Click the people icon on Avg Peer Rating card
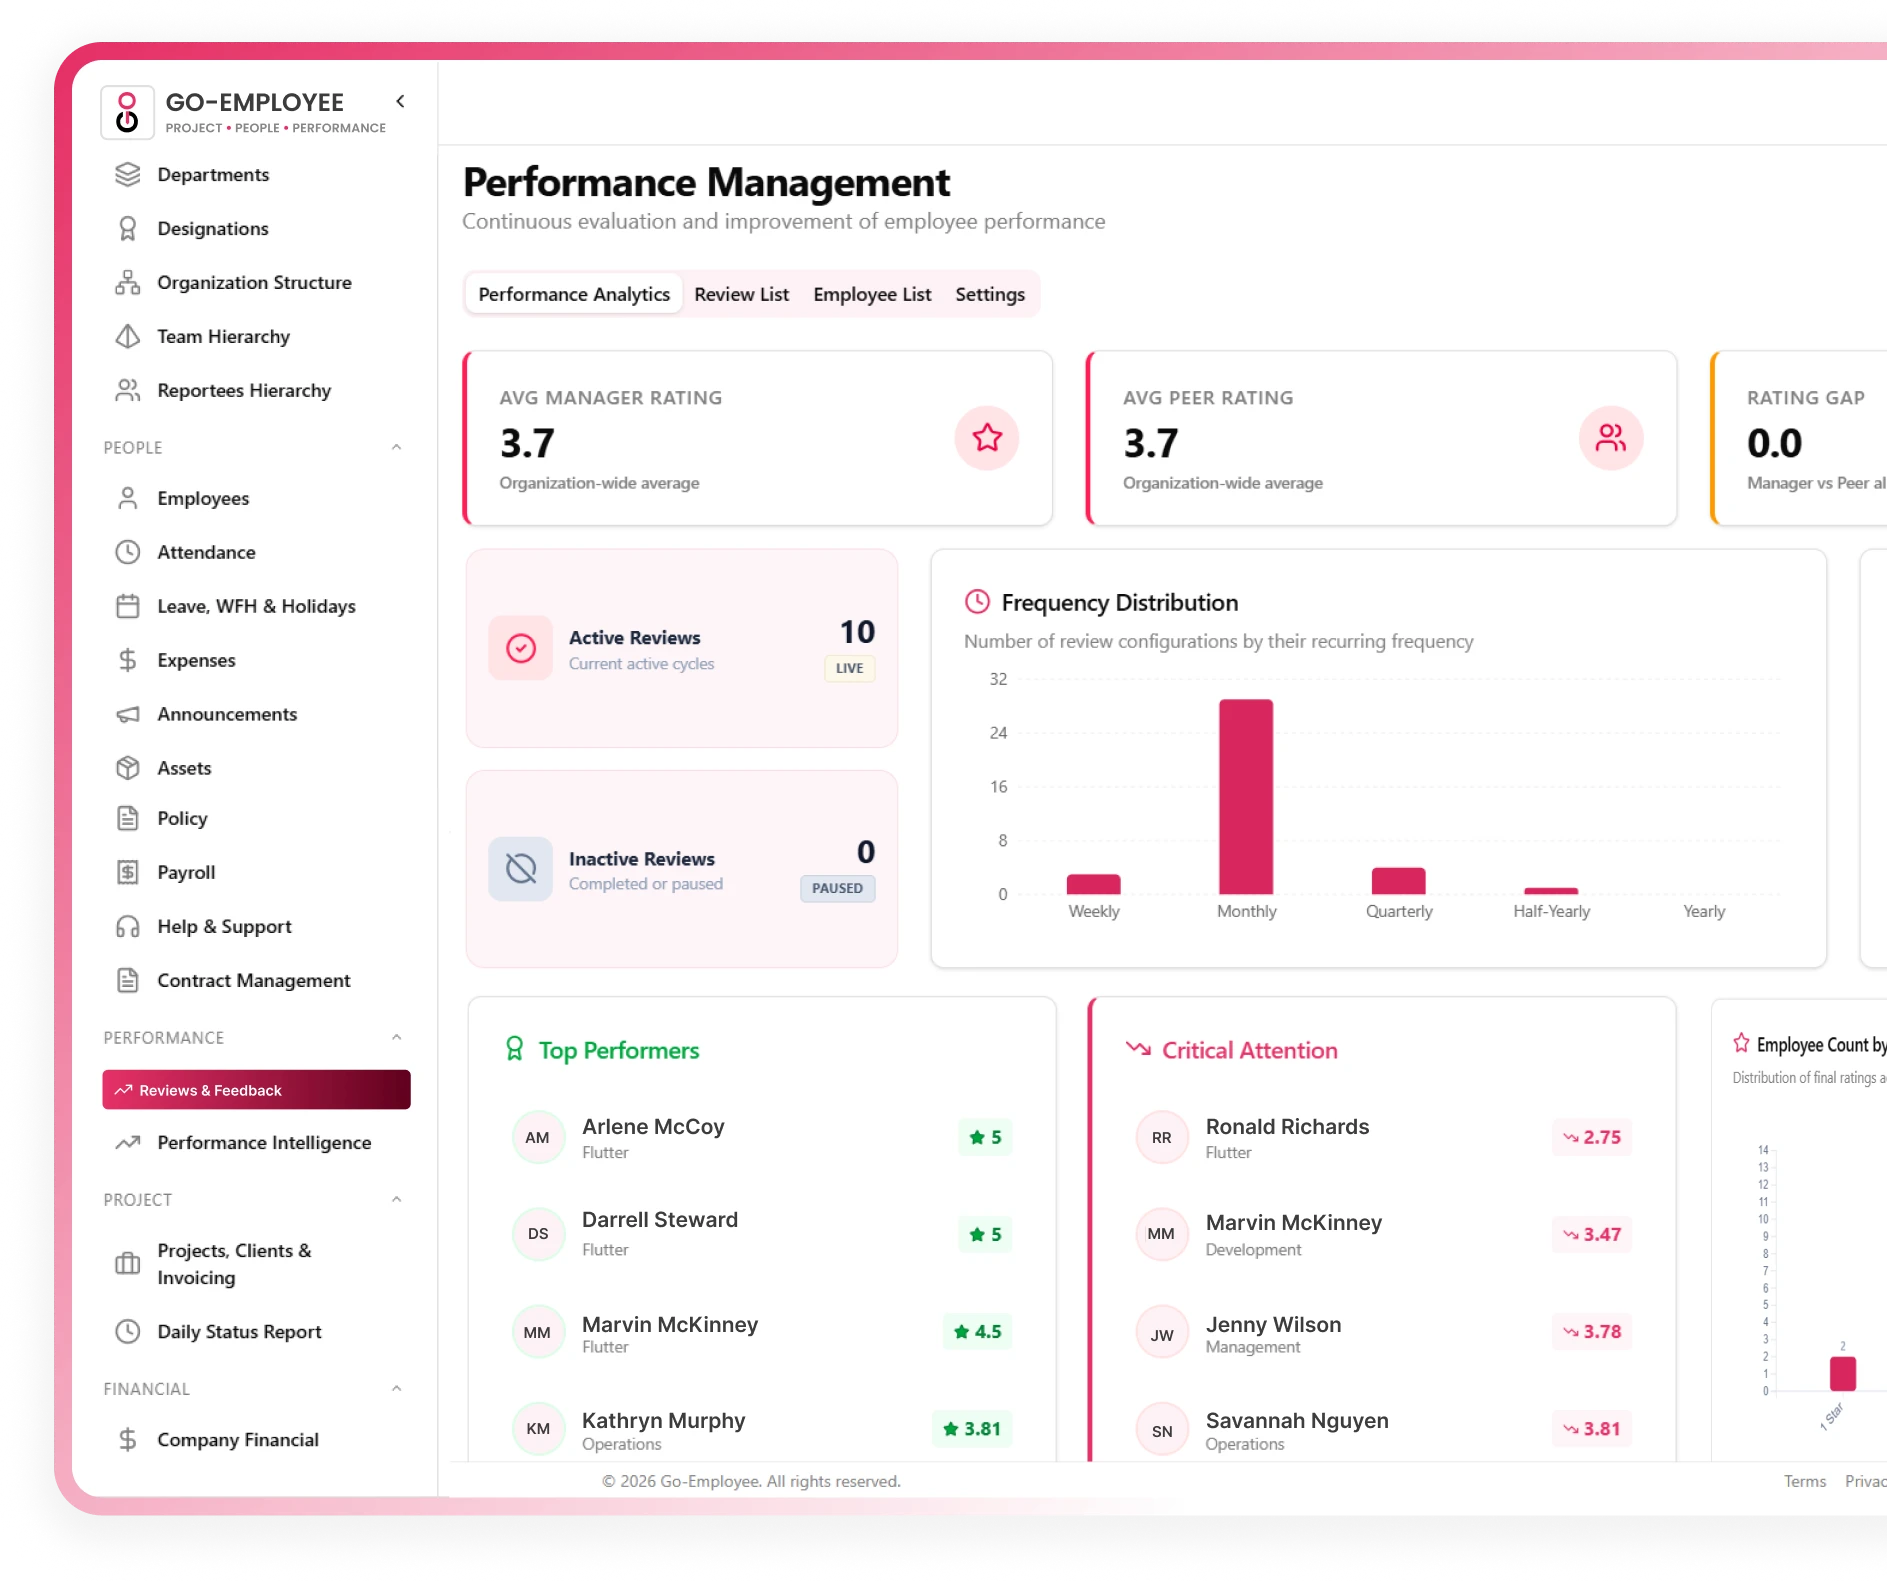Screen dimensions: 1887x1582 point(1611,438)
